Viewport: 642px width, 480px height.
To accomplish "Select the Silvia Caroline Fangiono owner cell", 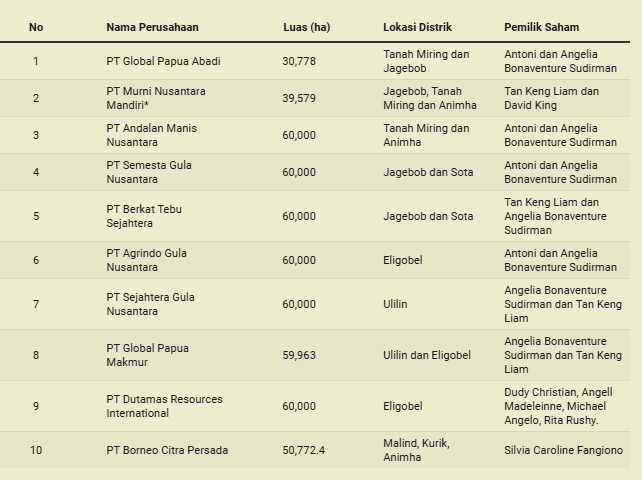I will tap(563, 450).
